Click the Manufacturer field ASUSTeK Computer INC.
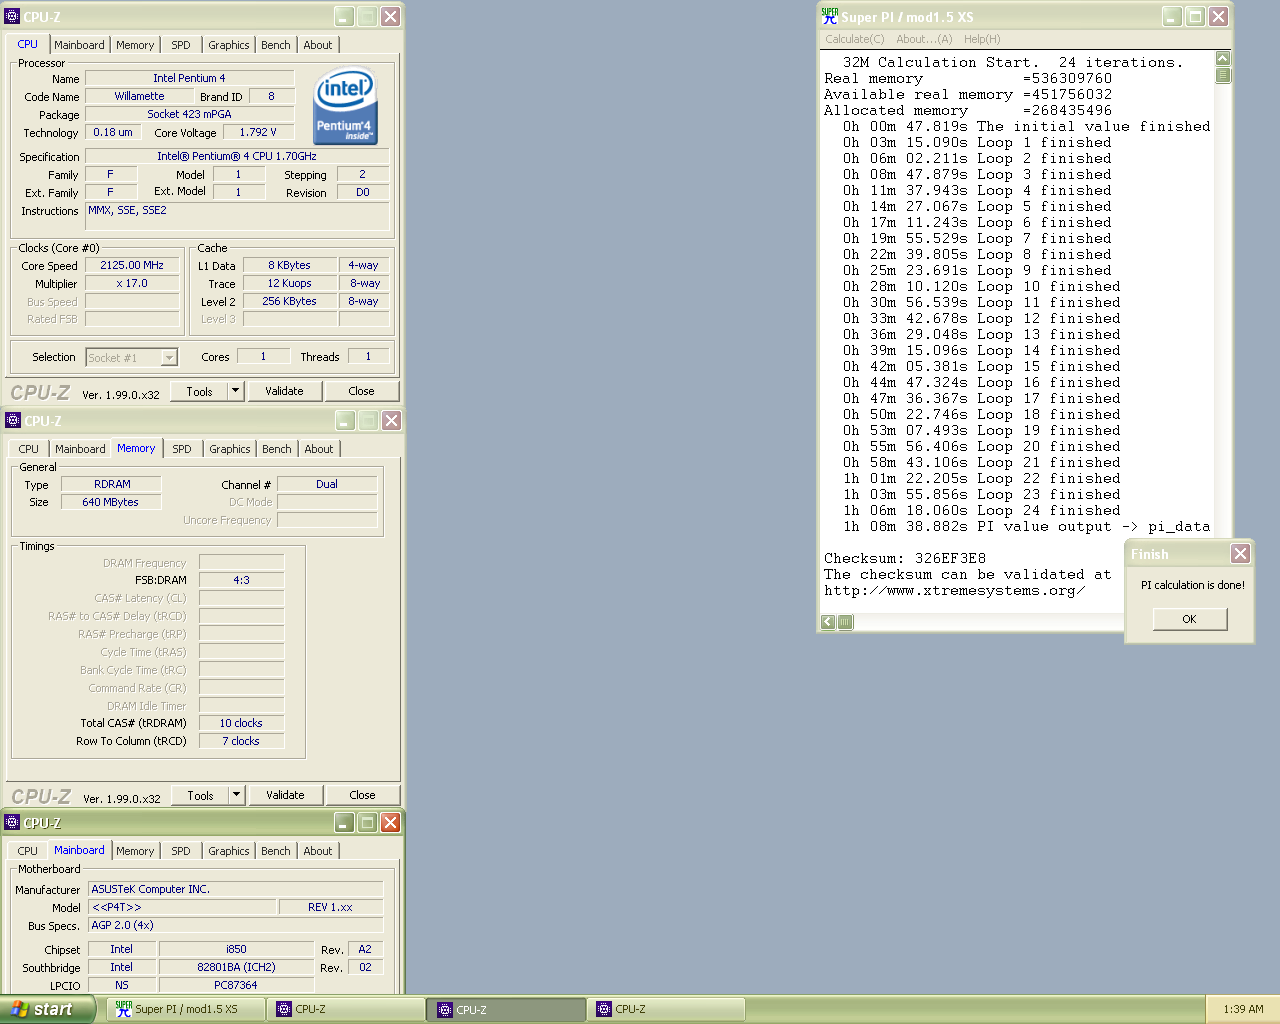 (x=236, y=889)
